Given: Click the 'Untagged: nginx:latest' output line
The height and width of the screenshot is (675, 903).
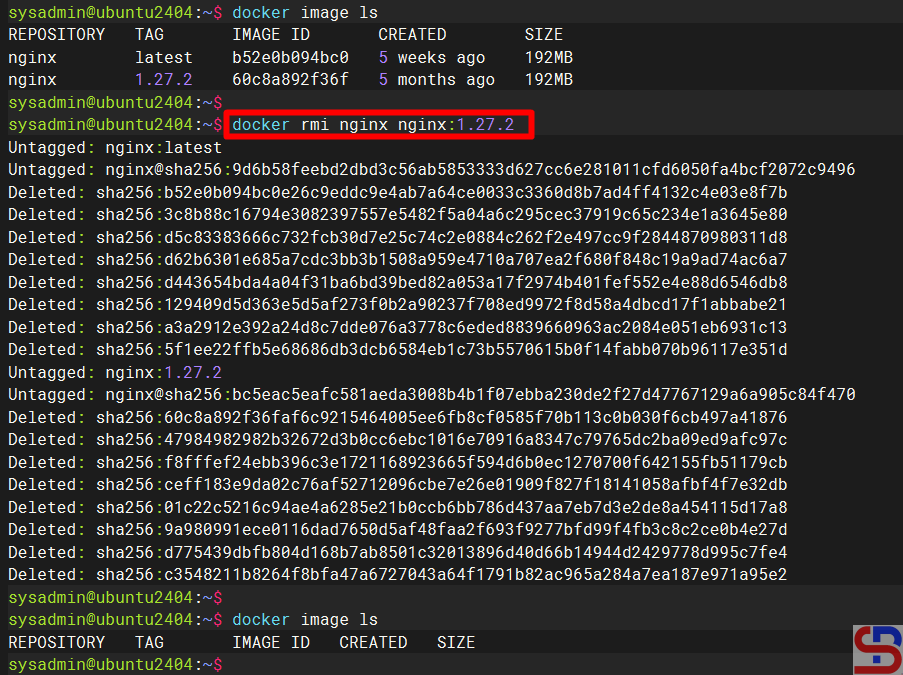Looking at the screenshot, I should 93,147.
